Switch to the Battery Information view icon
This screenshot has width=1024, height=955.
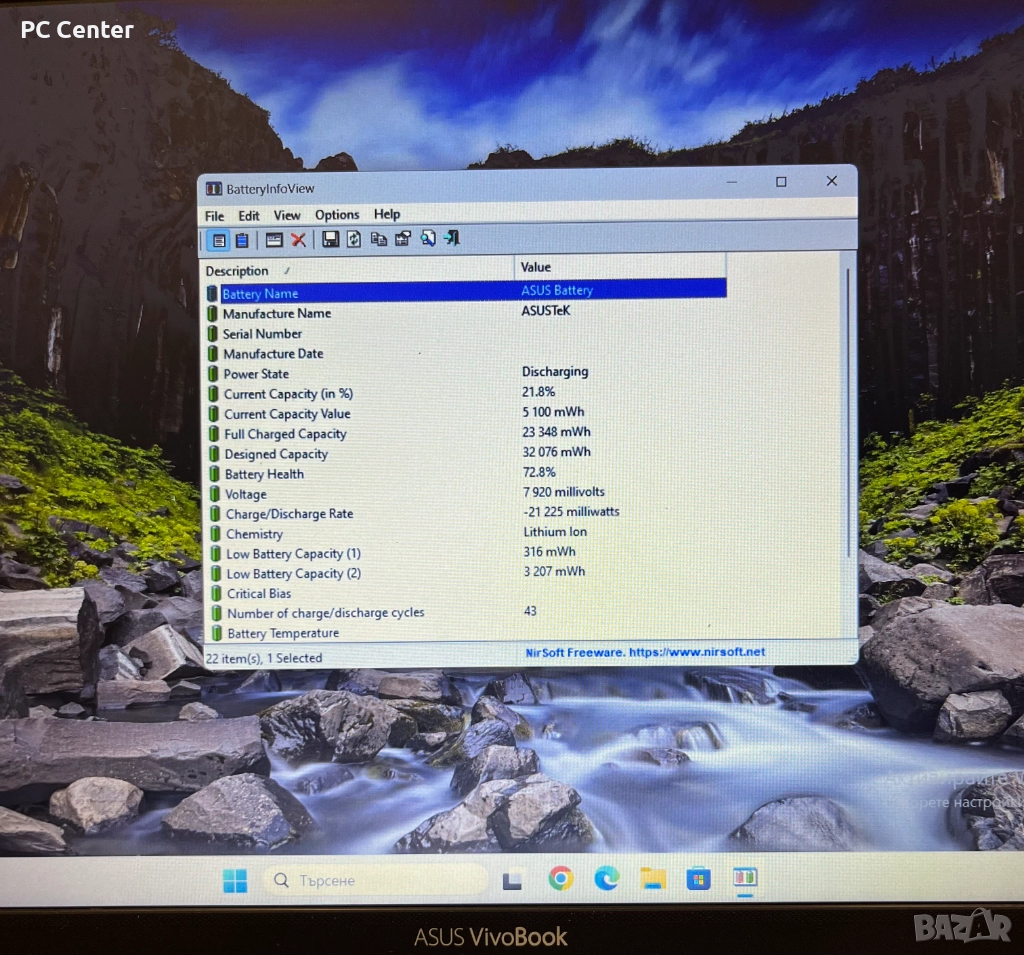click(218, 240)
